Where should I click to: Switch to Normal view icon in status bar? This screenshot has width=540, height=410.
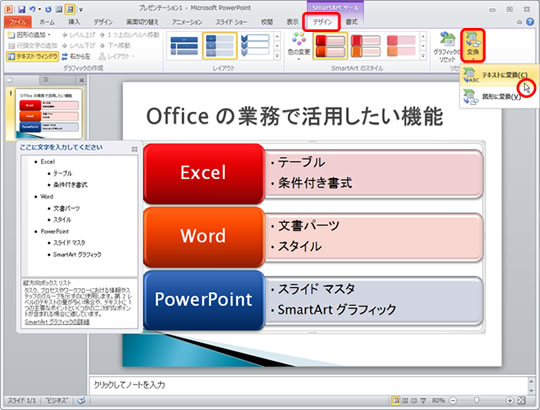click(396, 401)
